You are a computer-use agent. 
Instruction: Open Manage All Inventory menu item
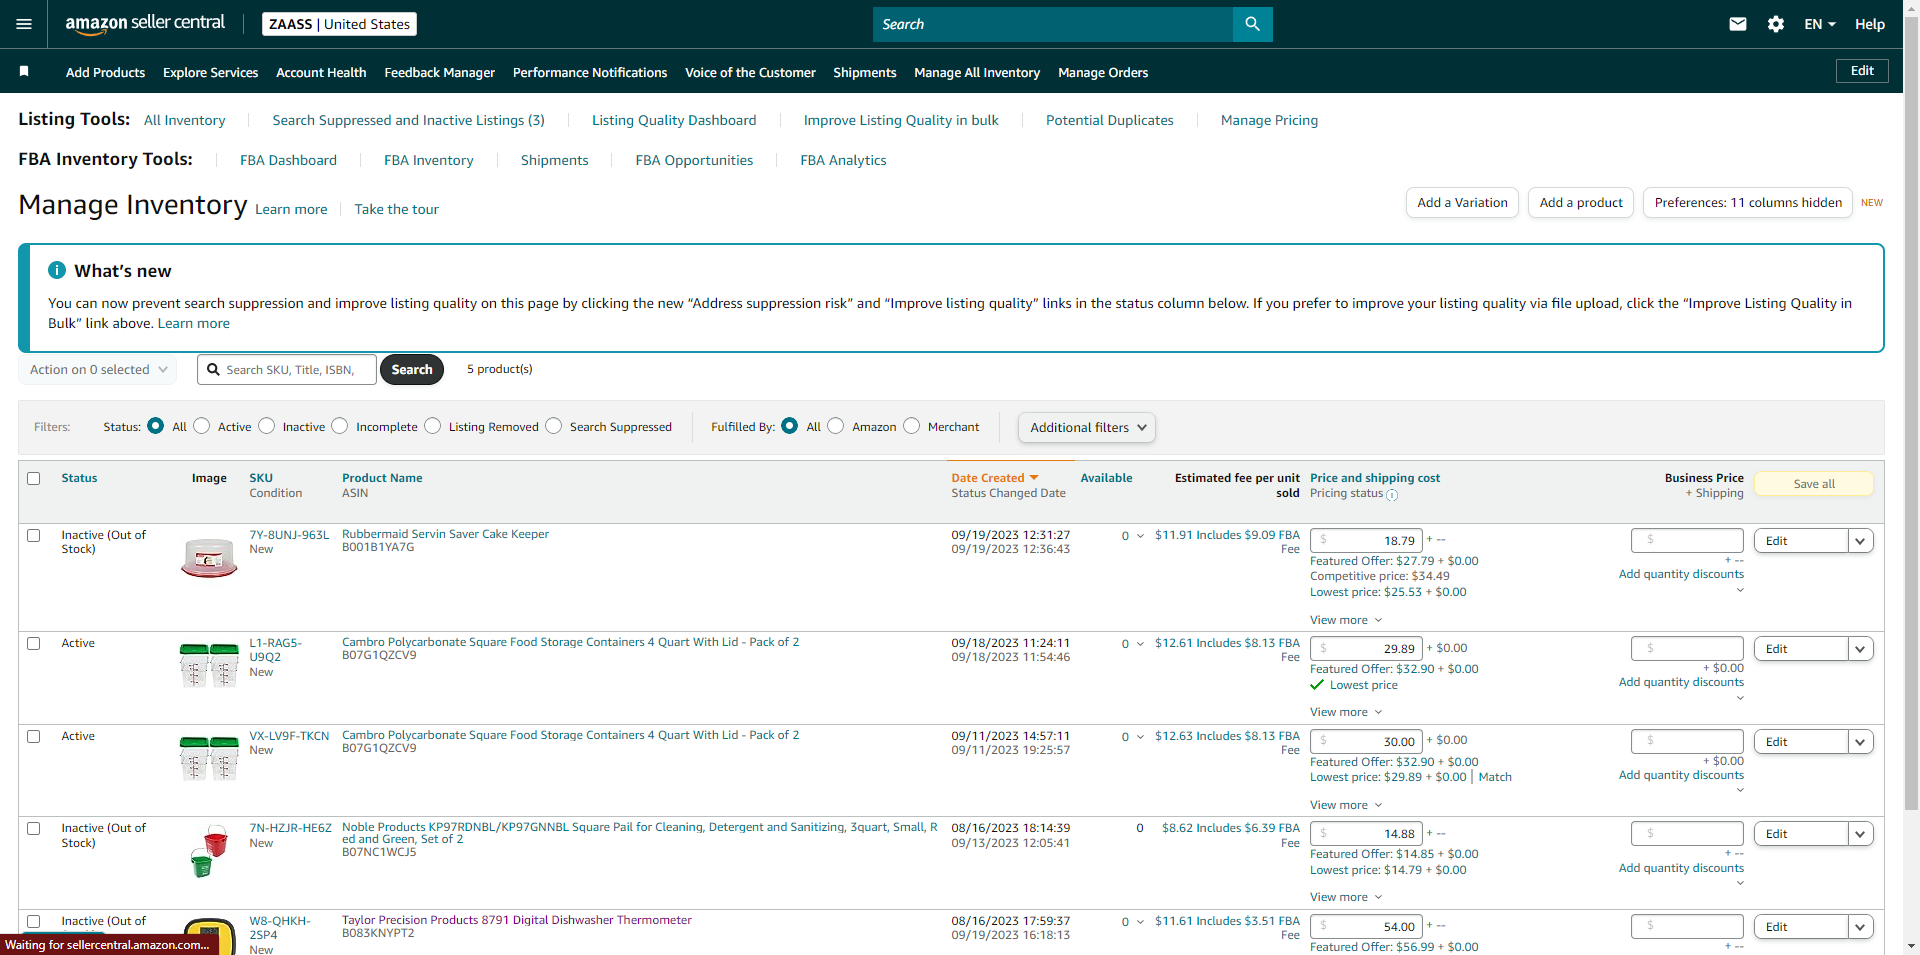977,72
